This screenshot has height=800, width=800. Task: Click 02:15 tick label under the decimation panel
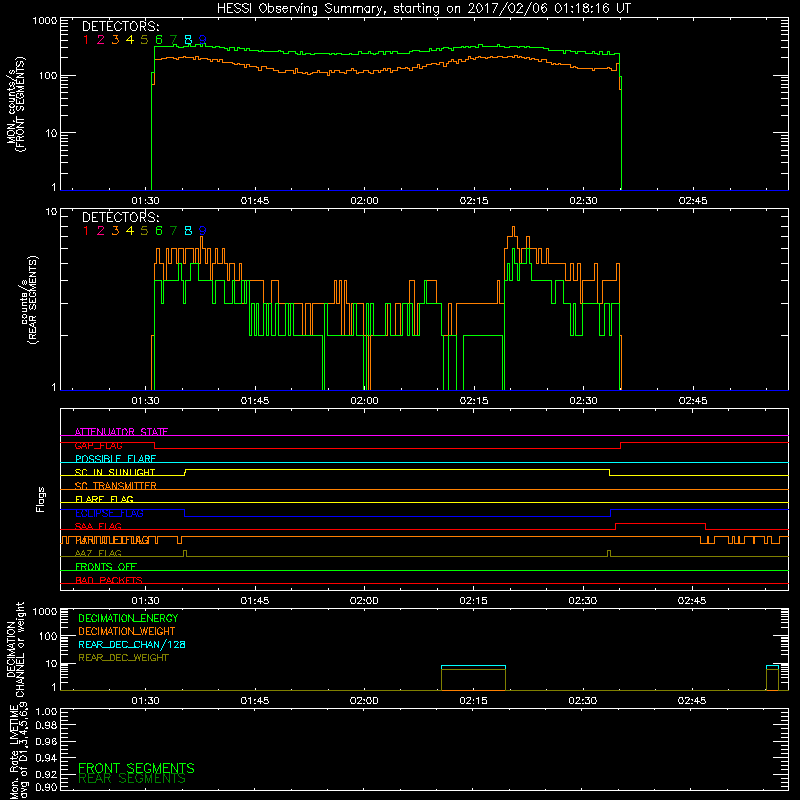473,701
